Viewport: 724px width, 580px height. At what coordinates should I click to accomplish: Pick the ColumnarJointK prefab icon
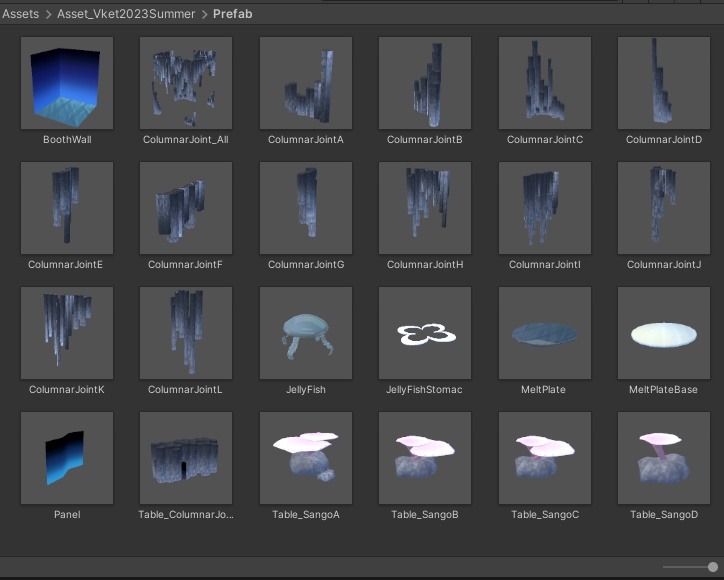pyautogui.click(x=67, y=333)
